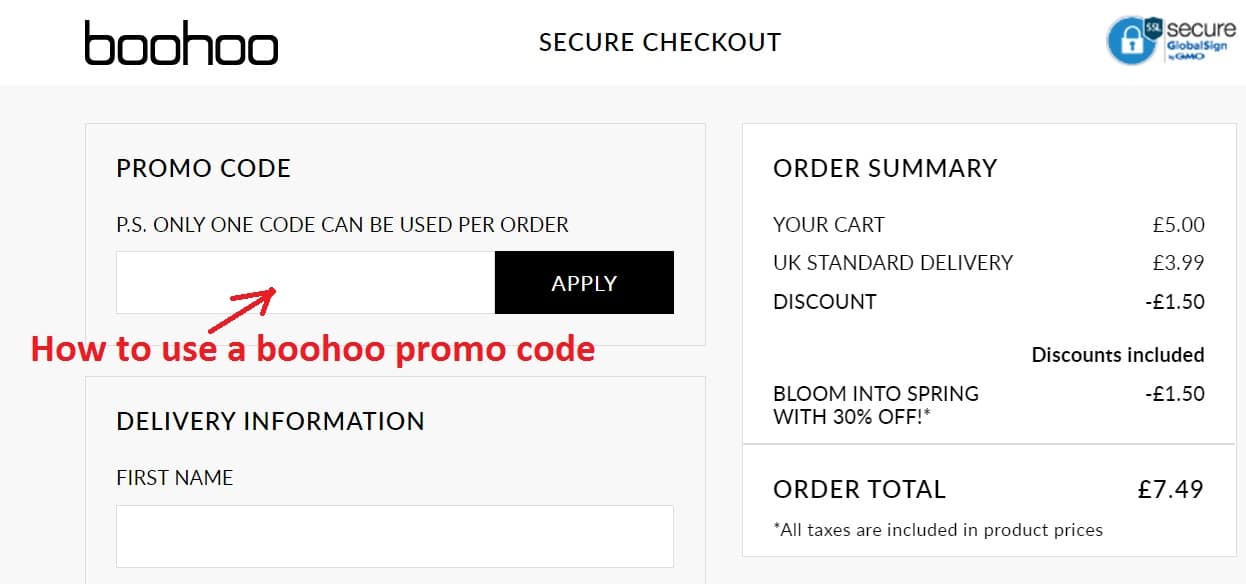The height and width of the screenshot is (584, 1246).
Task: Click the UK STANDARD DELIVERY label
Action: (893, 263)
